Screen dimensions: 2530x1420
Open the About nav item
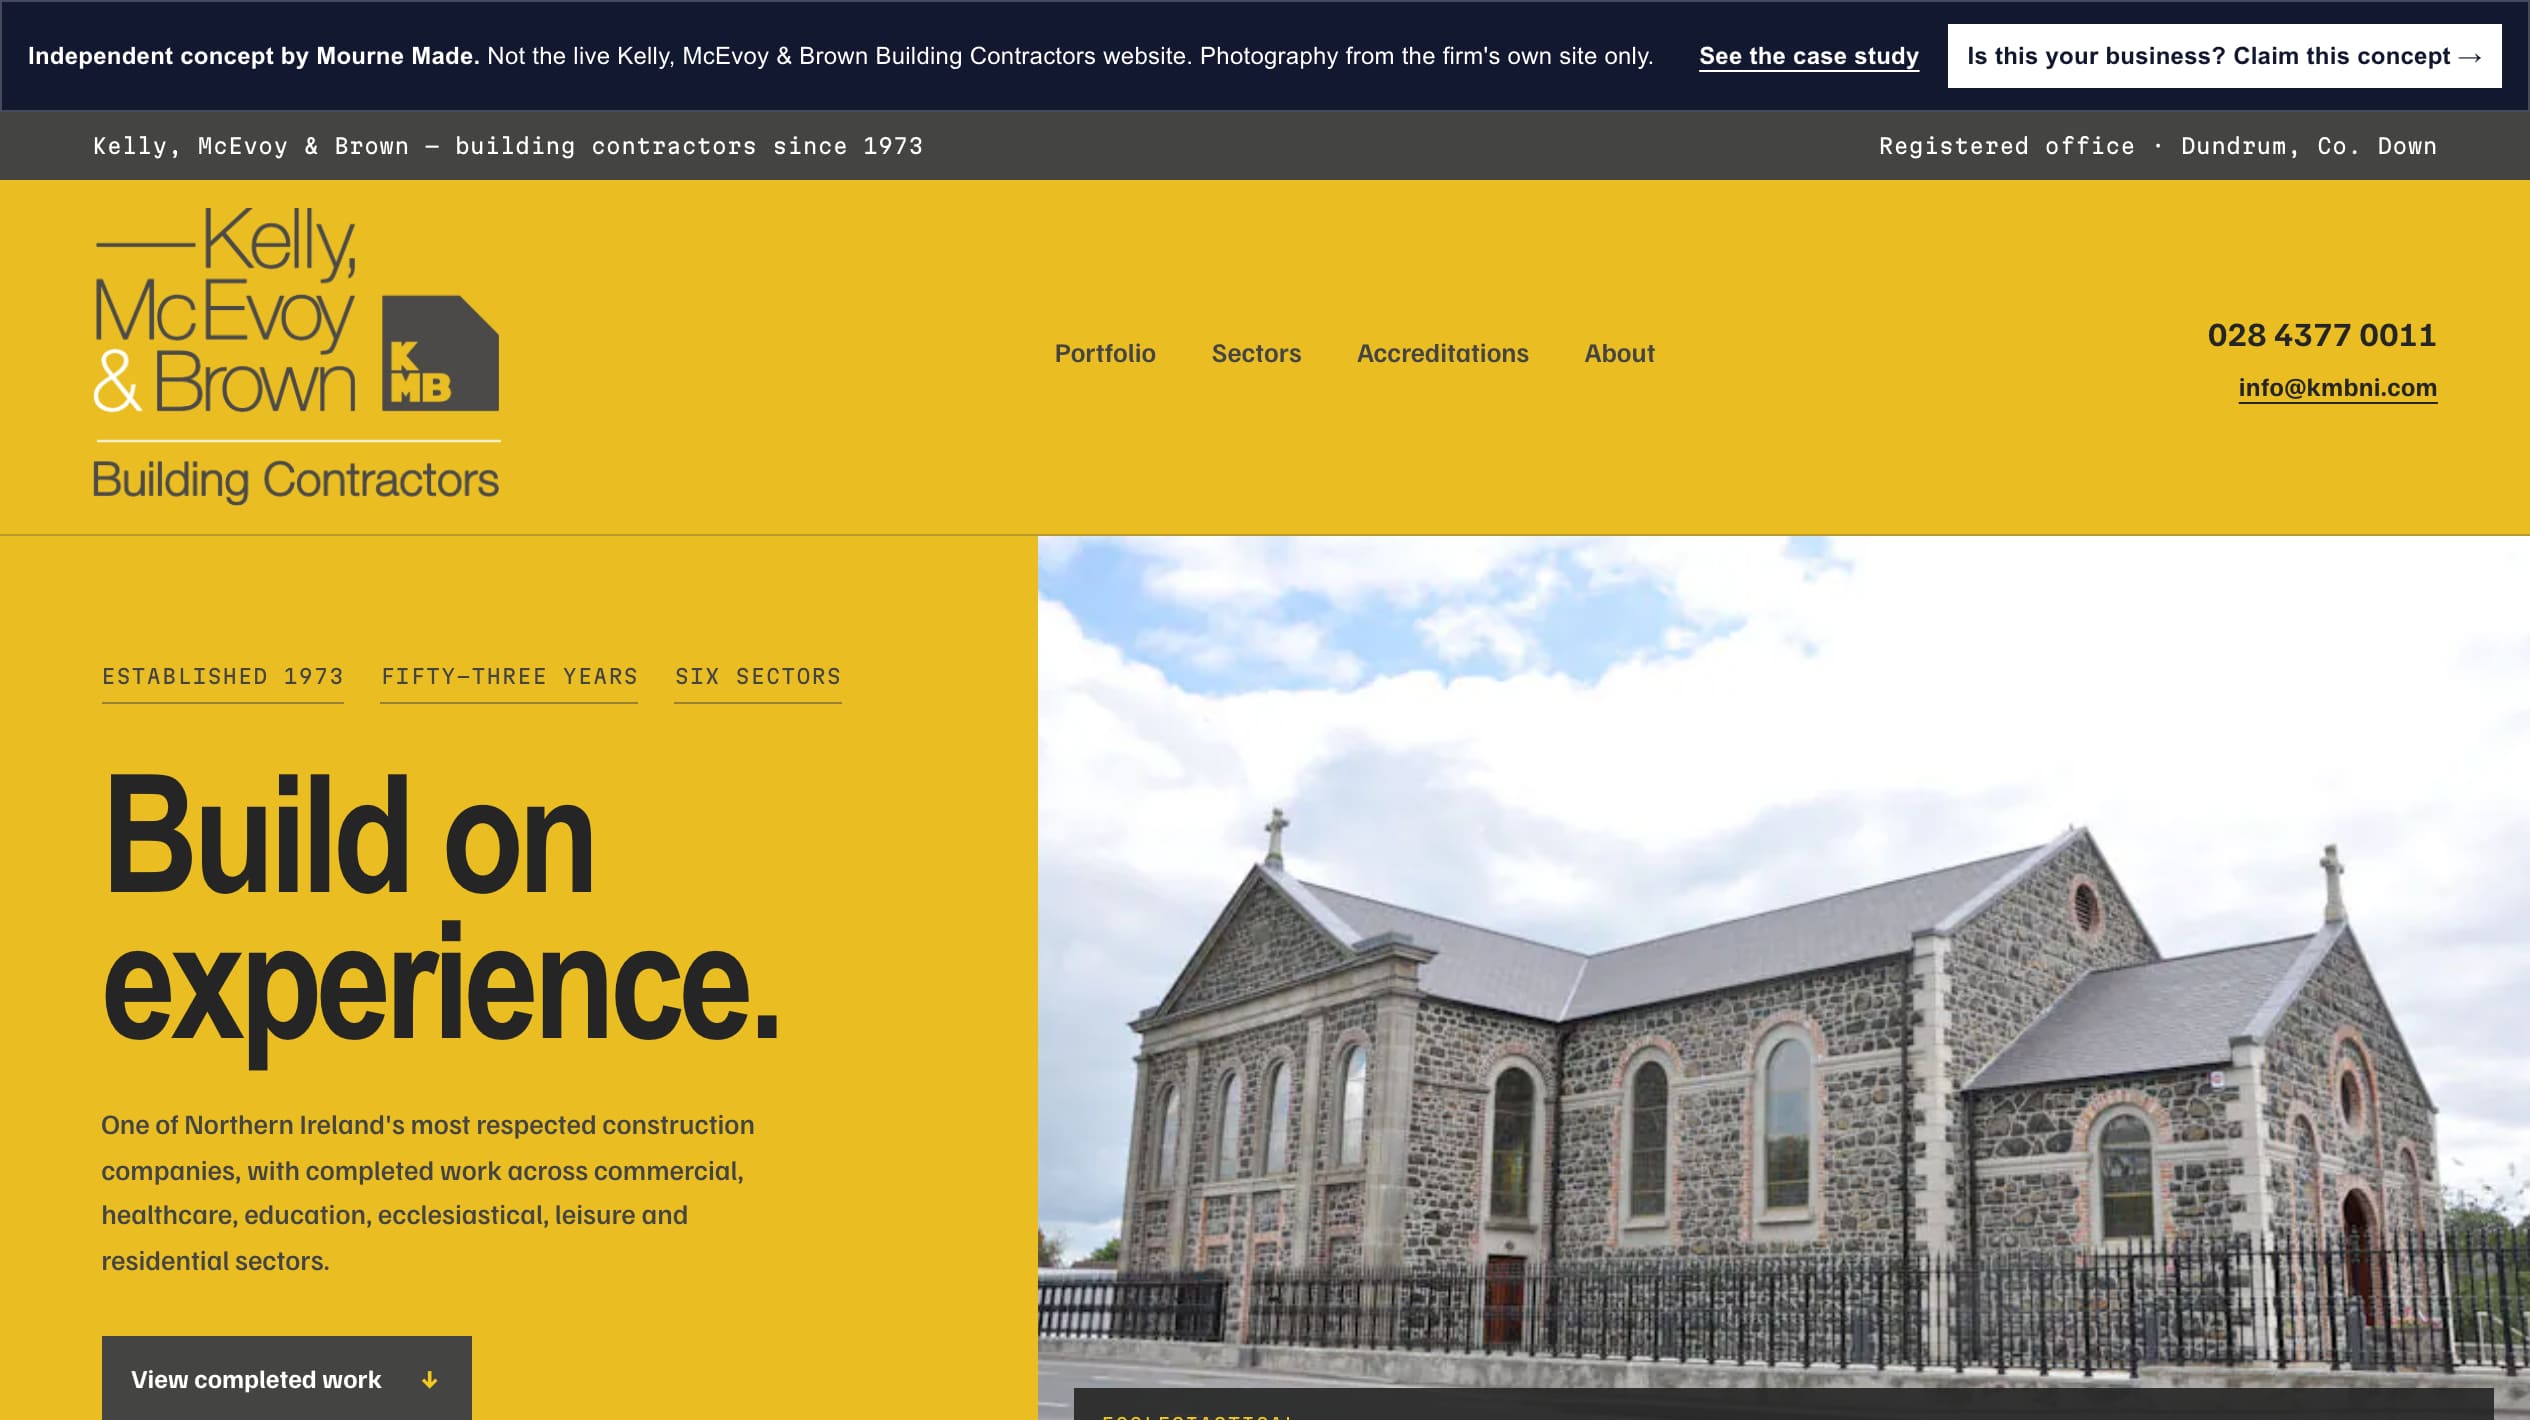tap(1619, 353)
